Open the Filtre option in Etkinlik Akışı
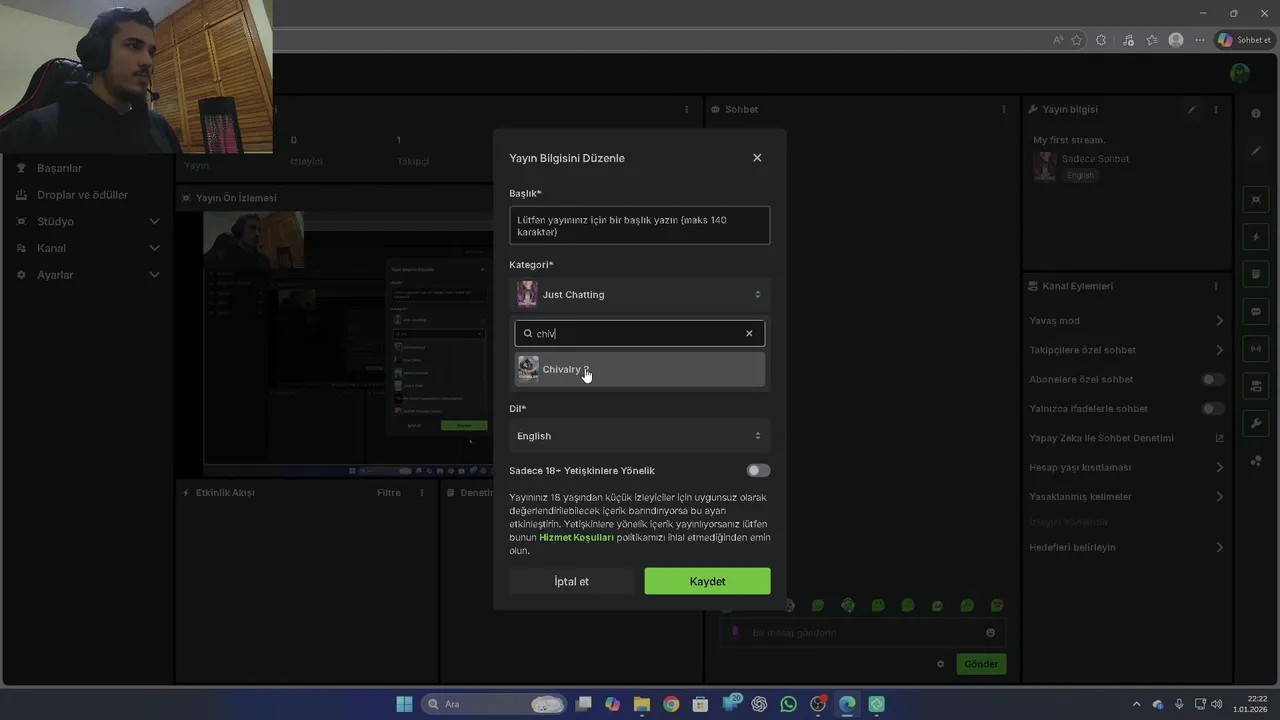Viewport: 1280px width, 720px height. (x=389, y=493)
